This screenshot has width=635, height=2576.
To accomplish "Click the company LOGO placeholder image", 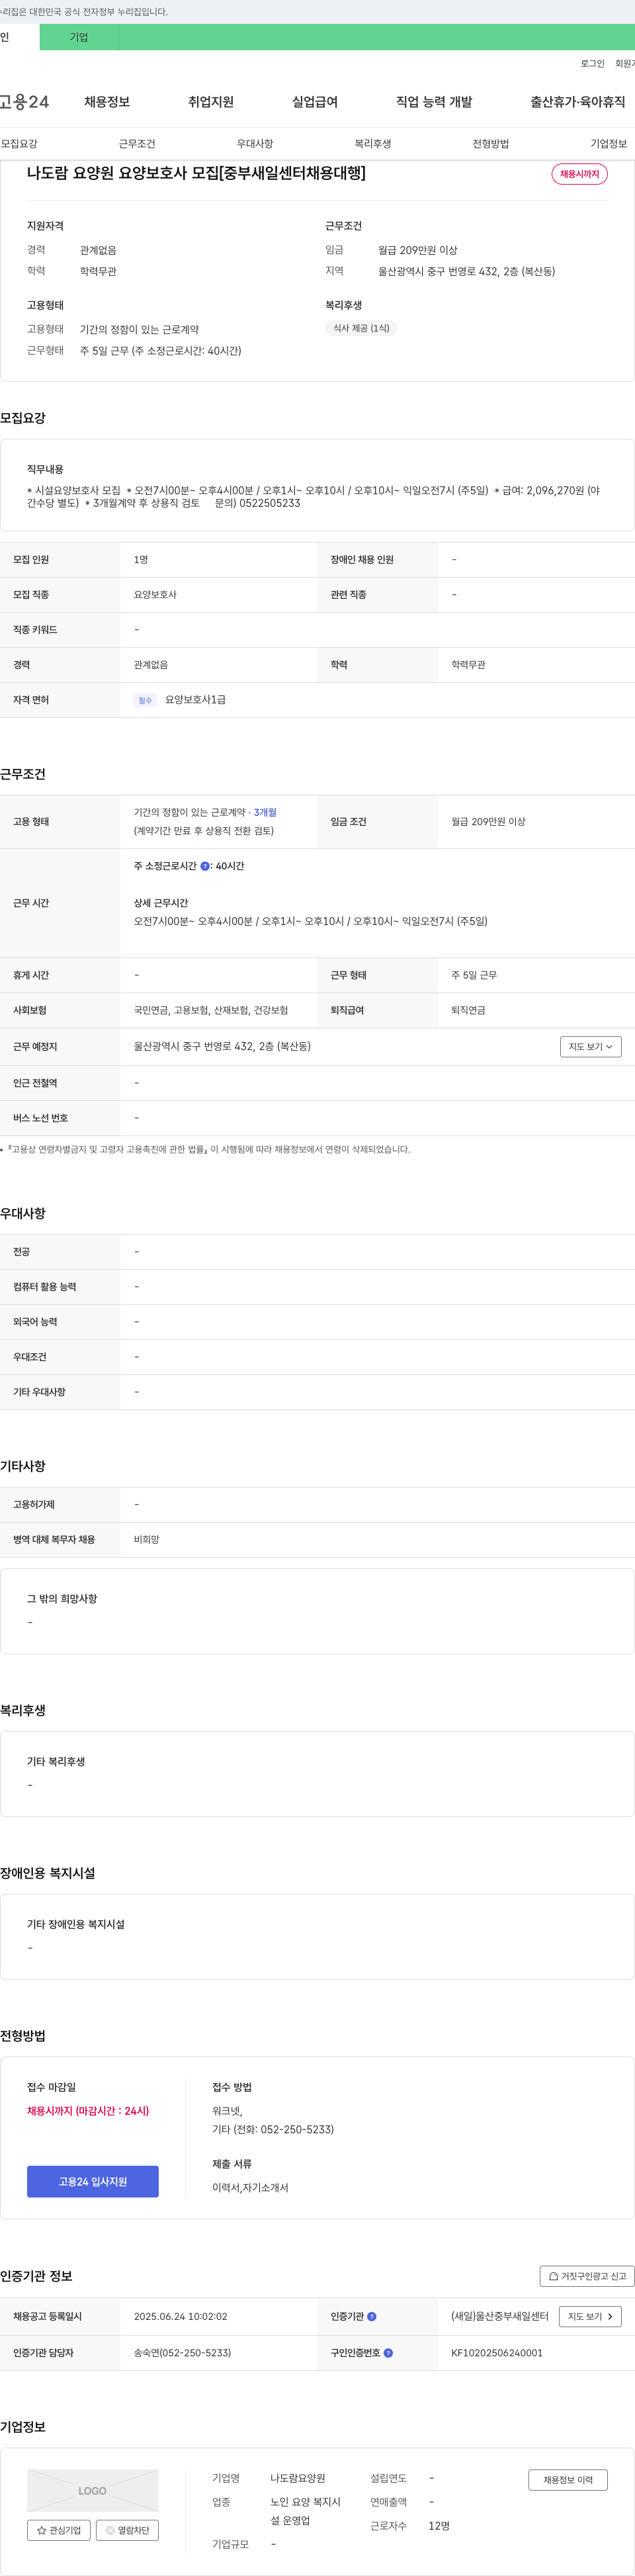I will (x=92, y=2491).
